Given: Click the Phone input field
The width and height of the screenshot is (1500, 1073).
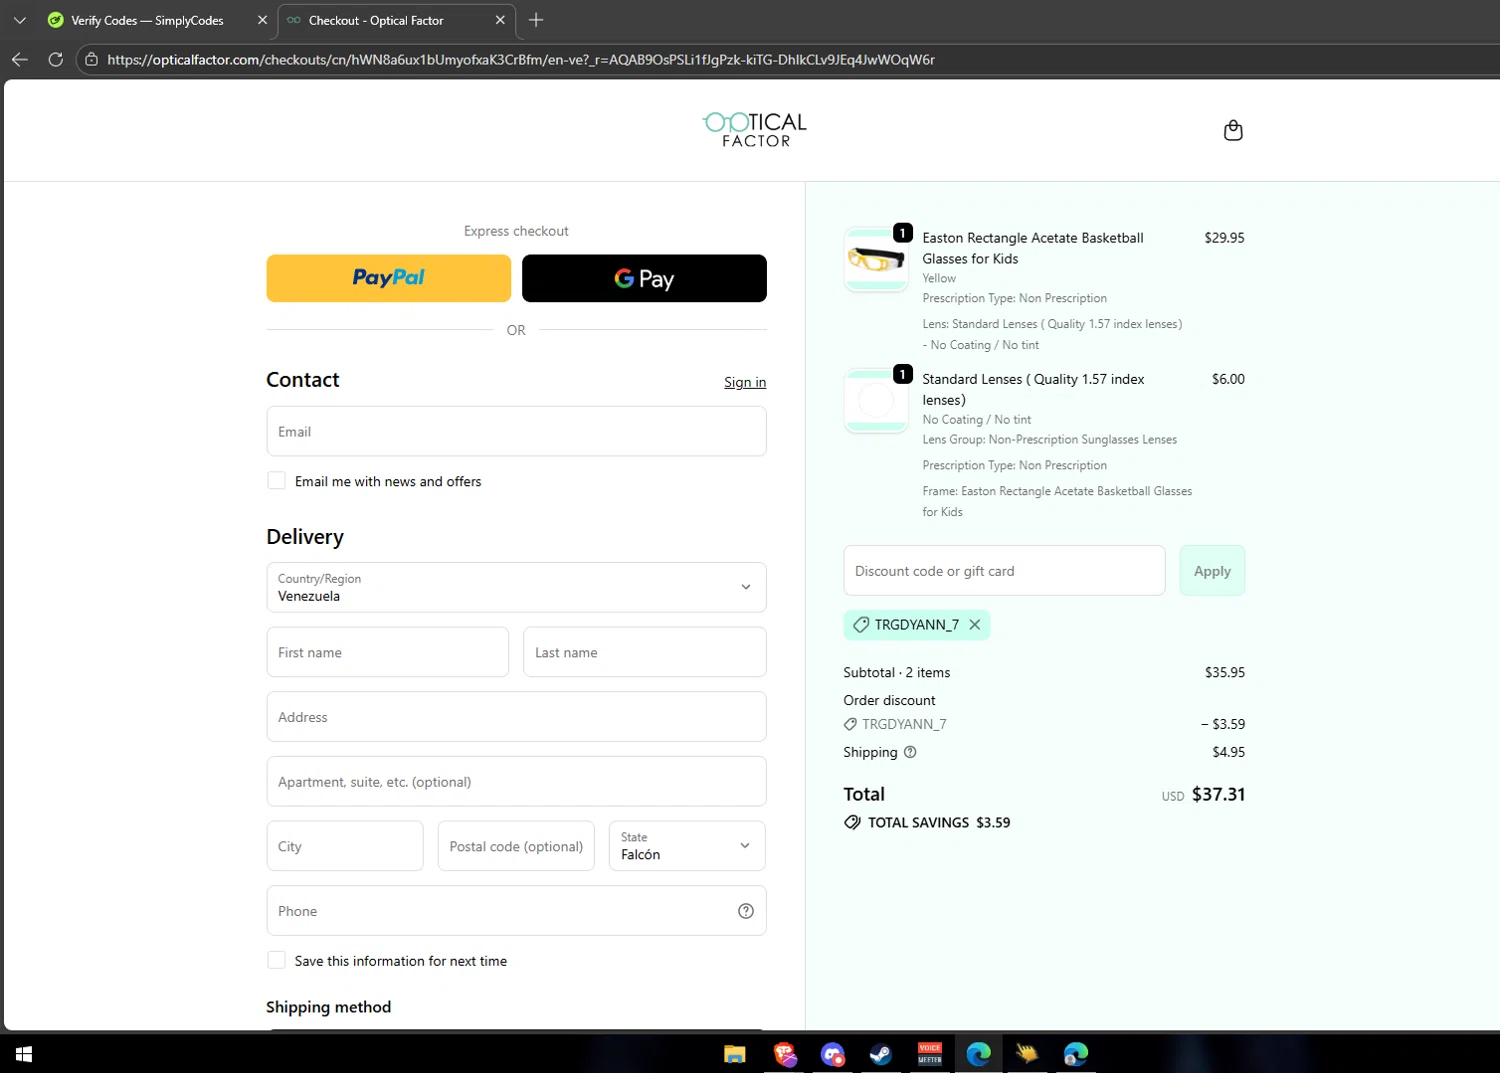Looking at the screenshot, I should [x=516, y=911].
